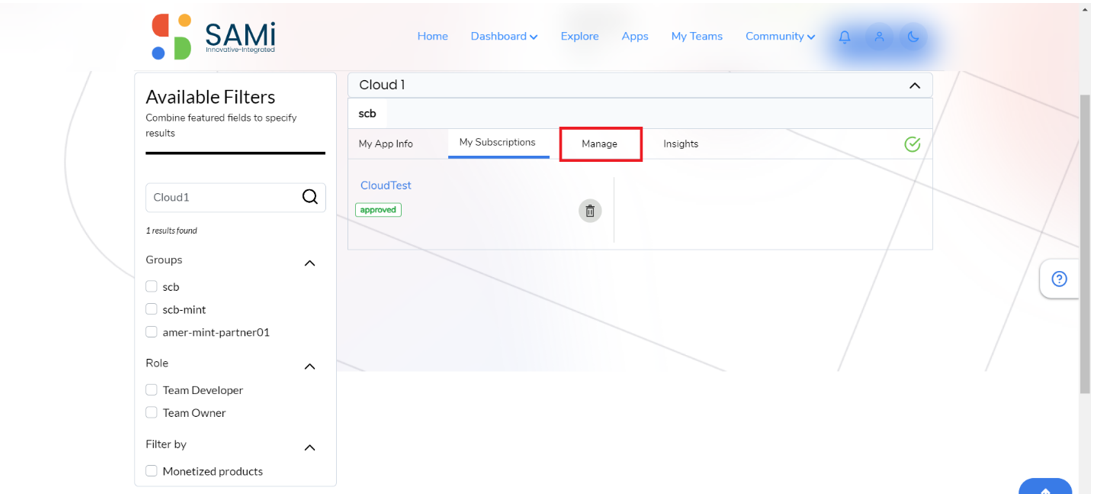Open My Teams in navigation
1093x497 pixels.
(x=696, y=36)
